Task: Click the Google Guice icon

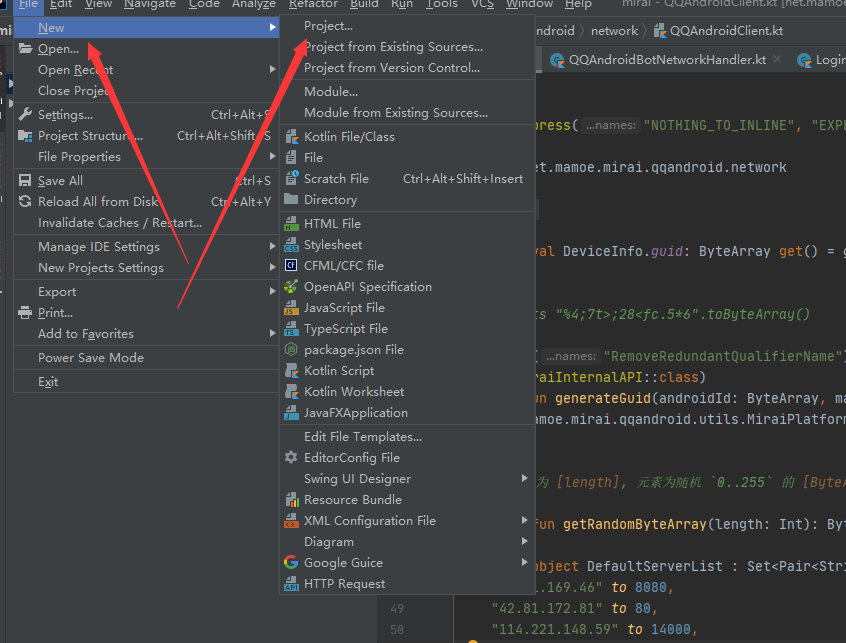Action: pyautogui.click(x=291, y=563)
